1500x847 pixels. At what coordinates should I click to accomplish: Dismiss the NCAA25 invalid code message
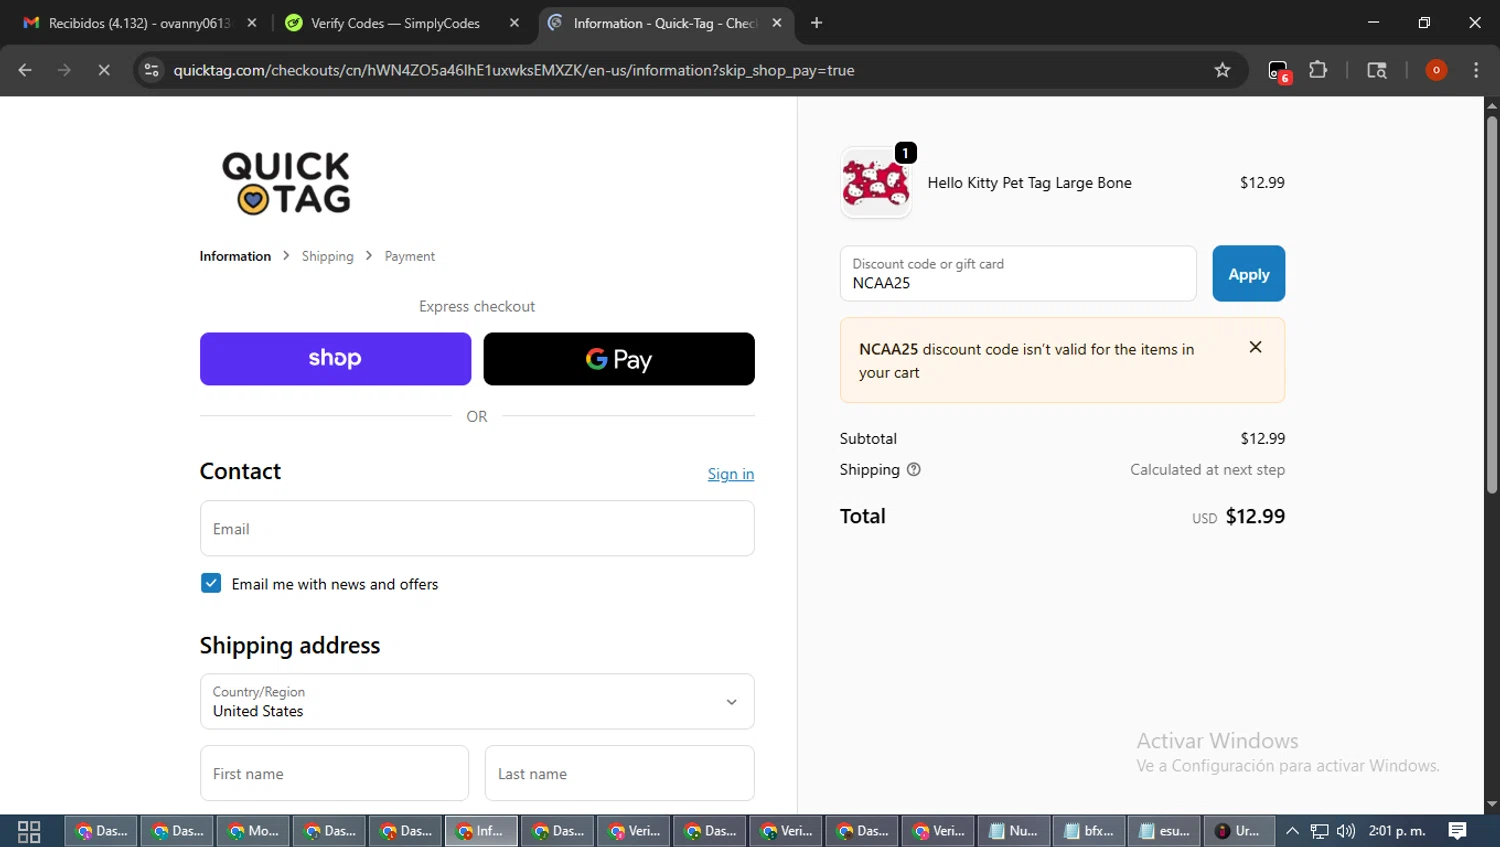point(1255,347)
